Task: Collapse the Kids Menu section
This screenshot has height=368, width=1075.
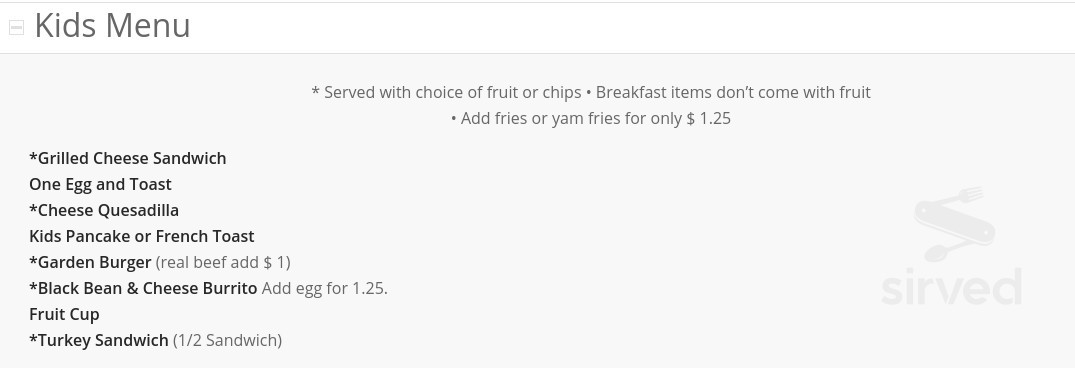Action: coord(16,27)
